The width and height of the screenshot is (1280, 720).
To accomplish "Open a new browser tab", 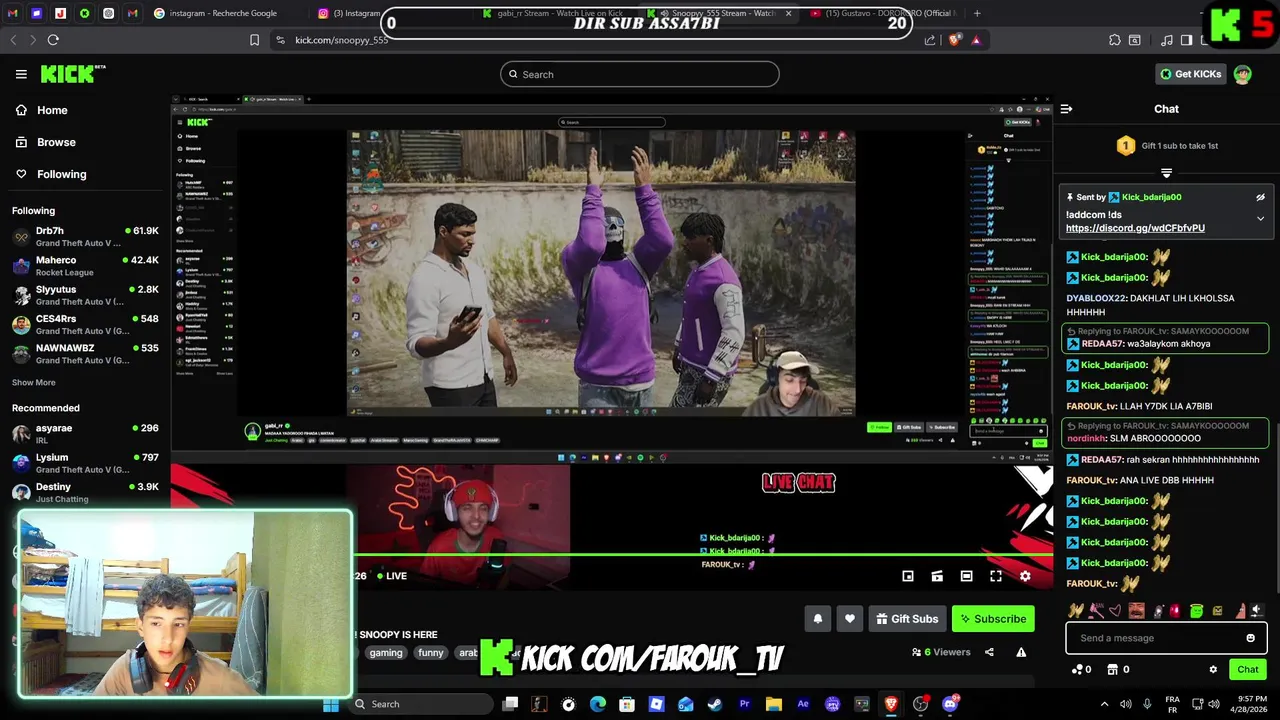I will (x=977, y=13).
